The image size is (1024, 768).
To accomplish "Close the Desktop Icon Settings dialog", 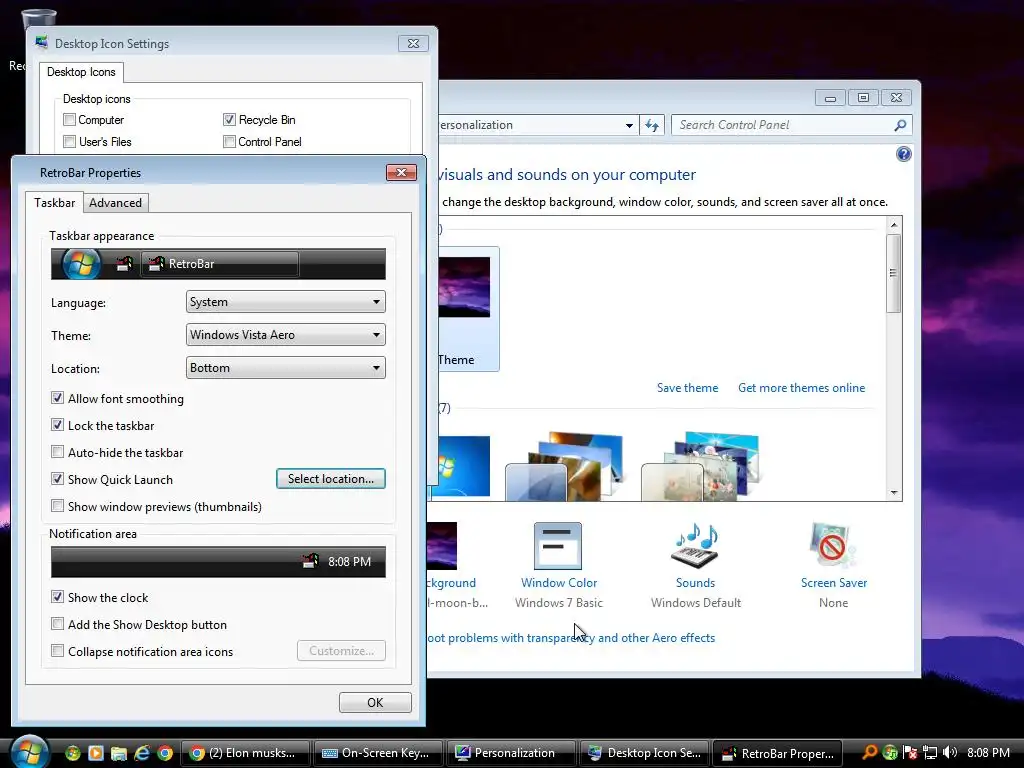I will (413, 44).
